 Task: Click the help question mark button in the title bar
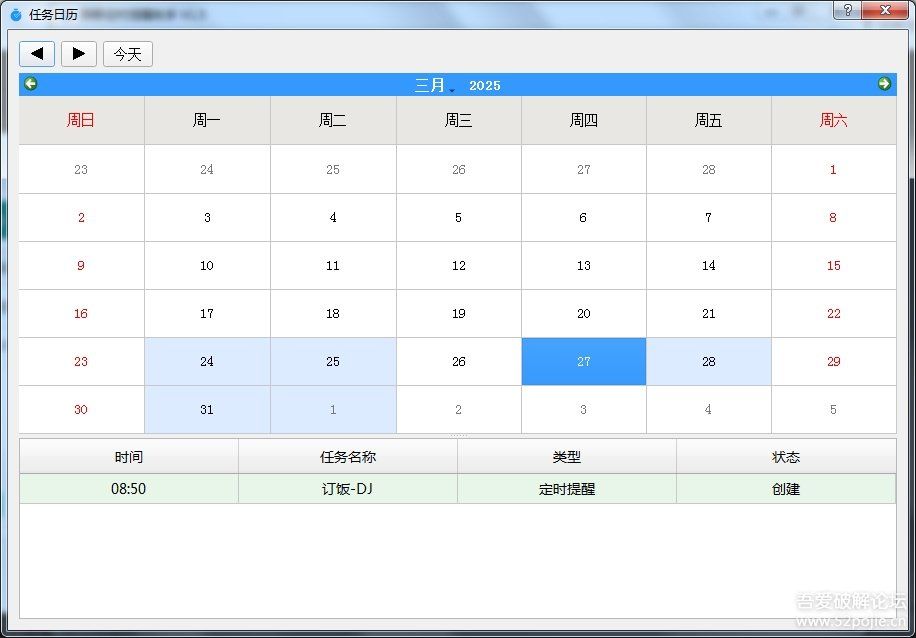pyautogui.click(x=848, y=10)
